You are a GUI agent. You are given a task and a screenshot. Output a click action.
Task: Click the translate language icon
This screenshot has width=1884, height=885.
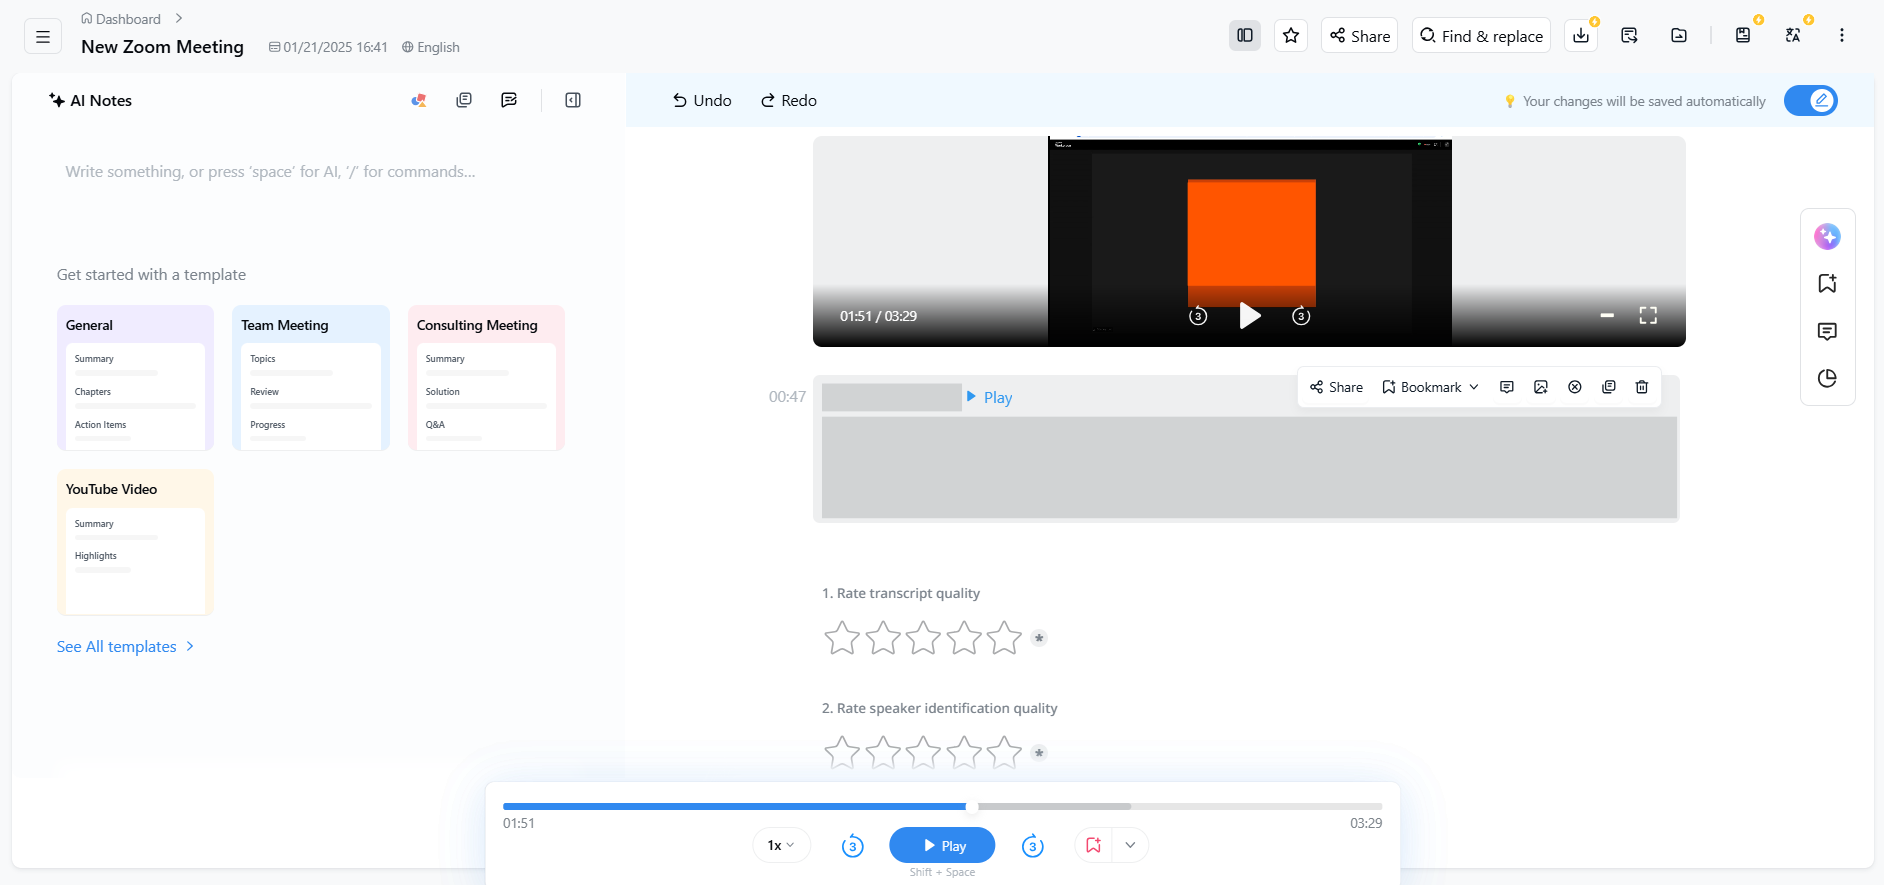tap(1793, 36)
